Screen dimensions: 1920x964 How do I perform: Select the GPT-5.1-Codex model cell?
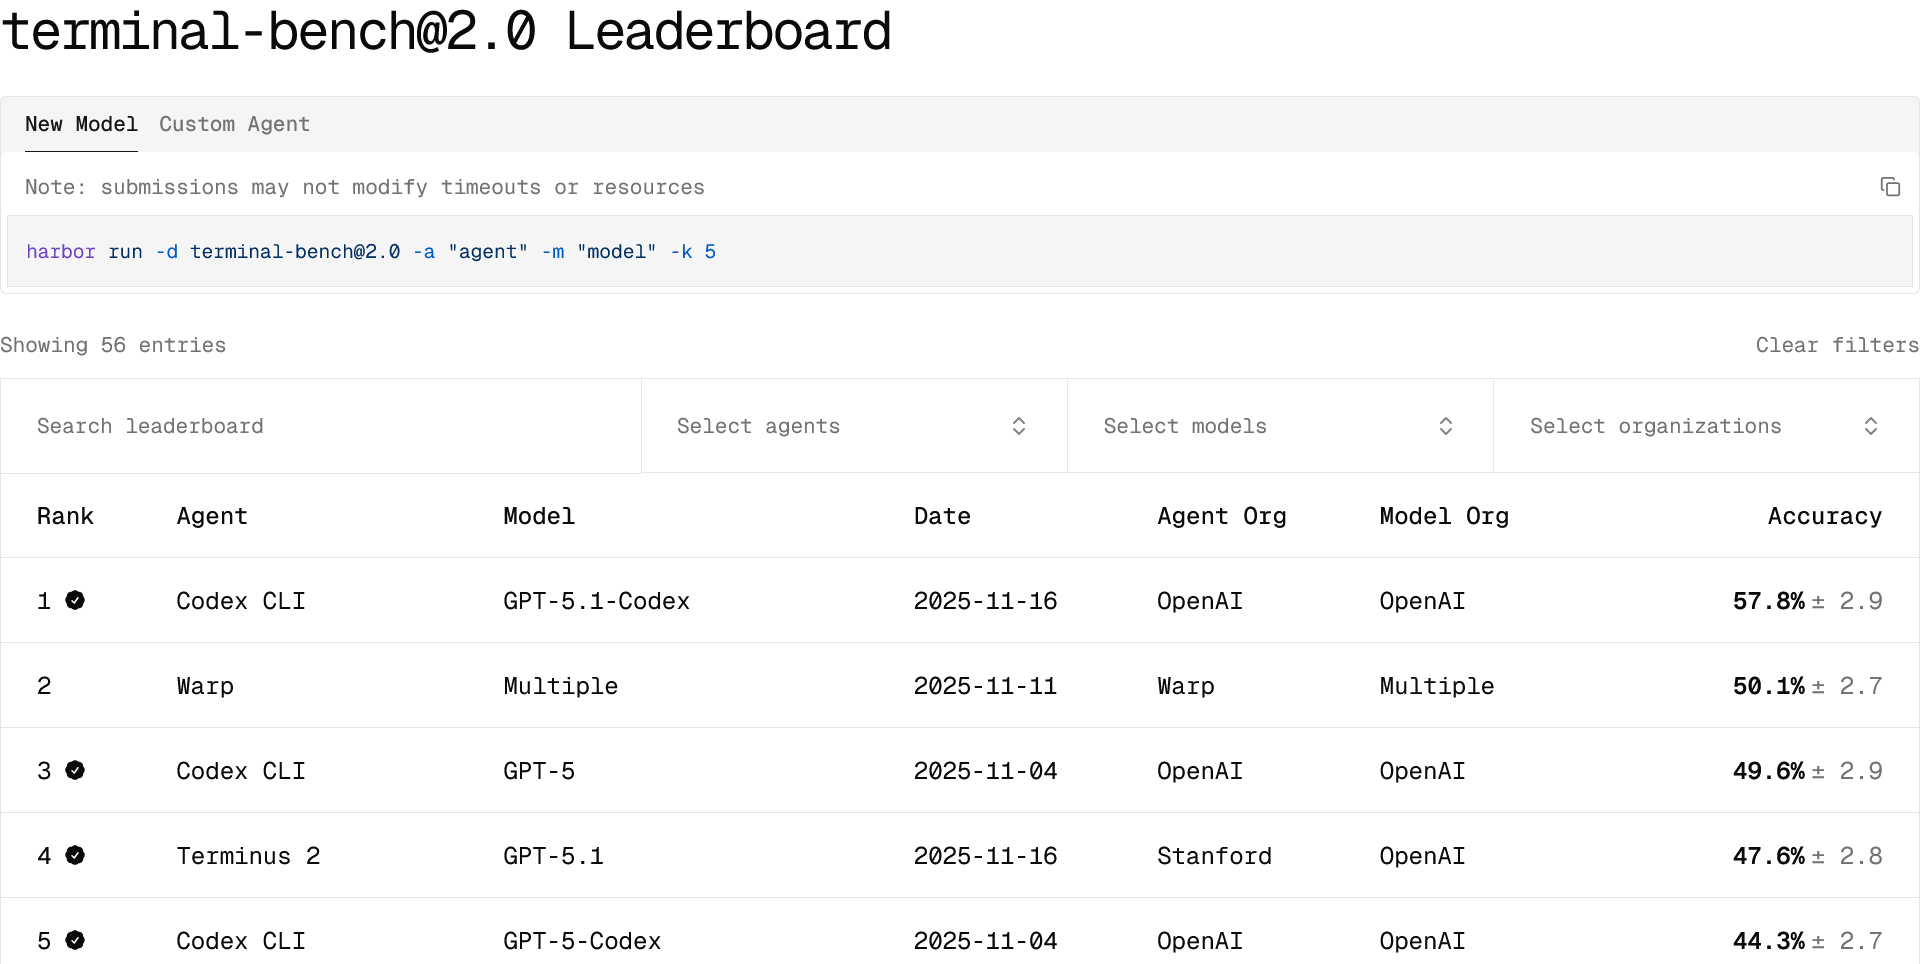point(597,601)
